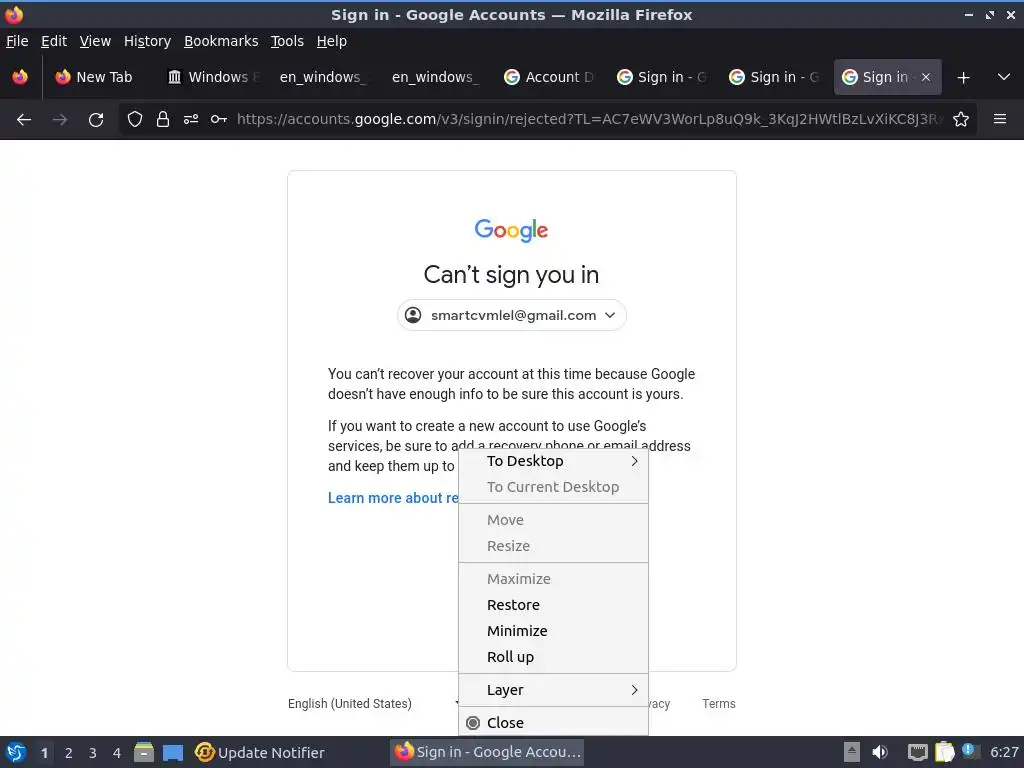Open the Edit menu
This screenshot has width=1024, height=768.
click(x=54, y=41)
